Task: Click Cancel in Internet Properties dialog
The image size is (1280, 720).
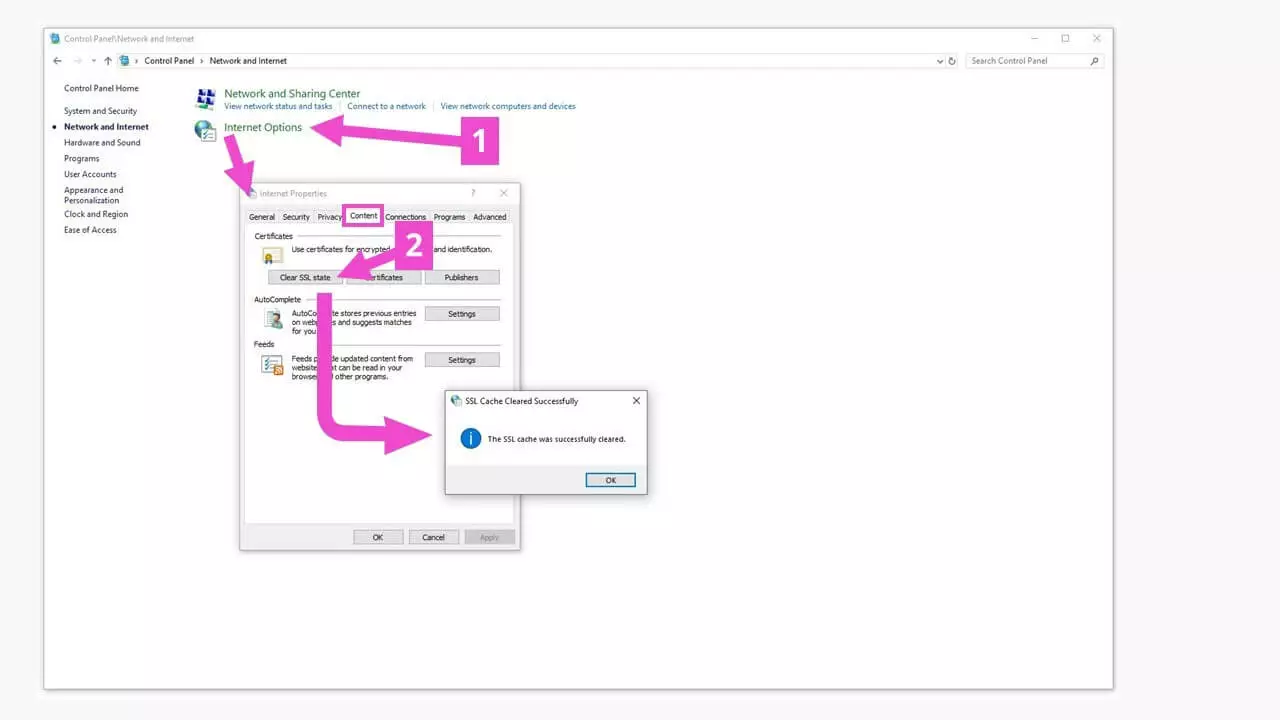Action: click(433, 537)
